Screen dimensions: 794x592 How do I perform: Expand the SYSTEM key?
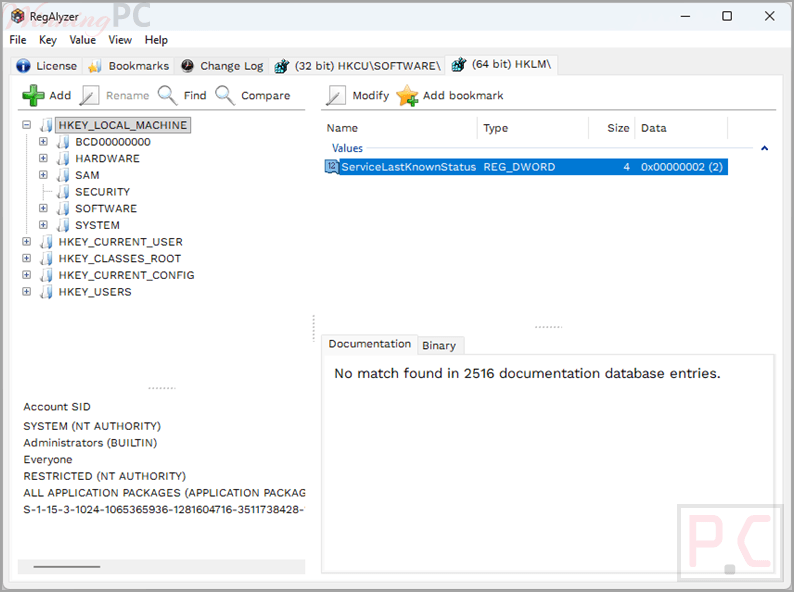coord(43,225)
